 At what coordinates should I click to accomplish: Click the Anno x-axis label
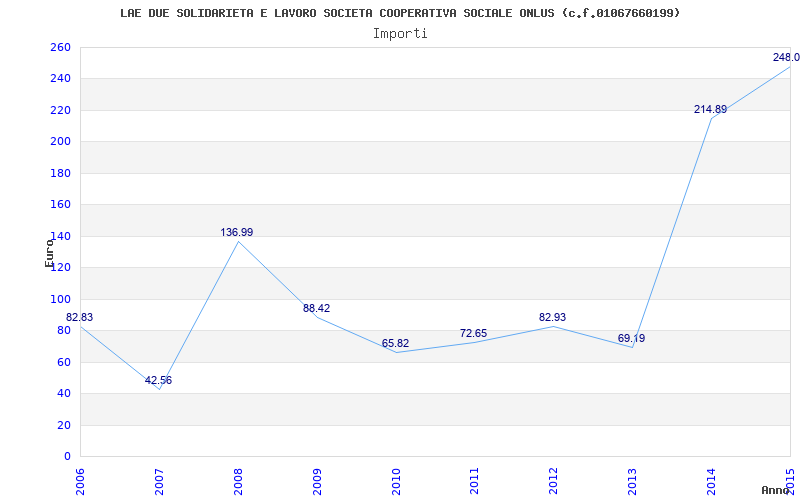pos(777,490)
